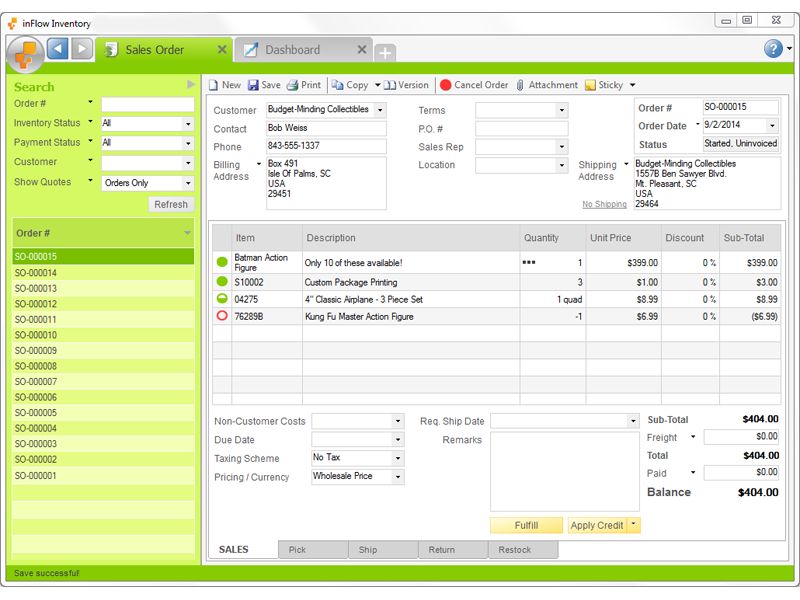This screenshot has width=800, height=600.
Task: Click the No Shipping link
Action: pyautogui.click(x=604, y=204)
